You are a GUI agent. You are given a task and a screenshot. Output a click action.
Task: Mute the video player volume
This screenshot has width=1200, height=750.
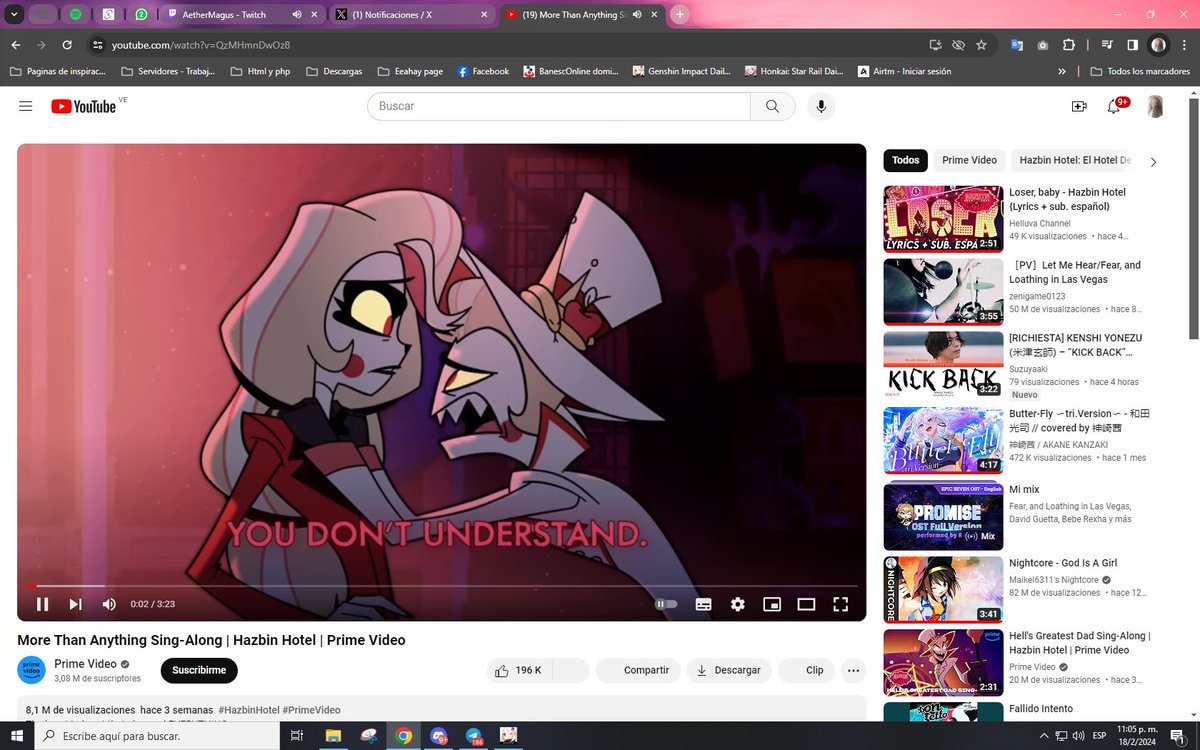tap(108, 604)
